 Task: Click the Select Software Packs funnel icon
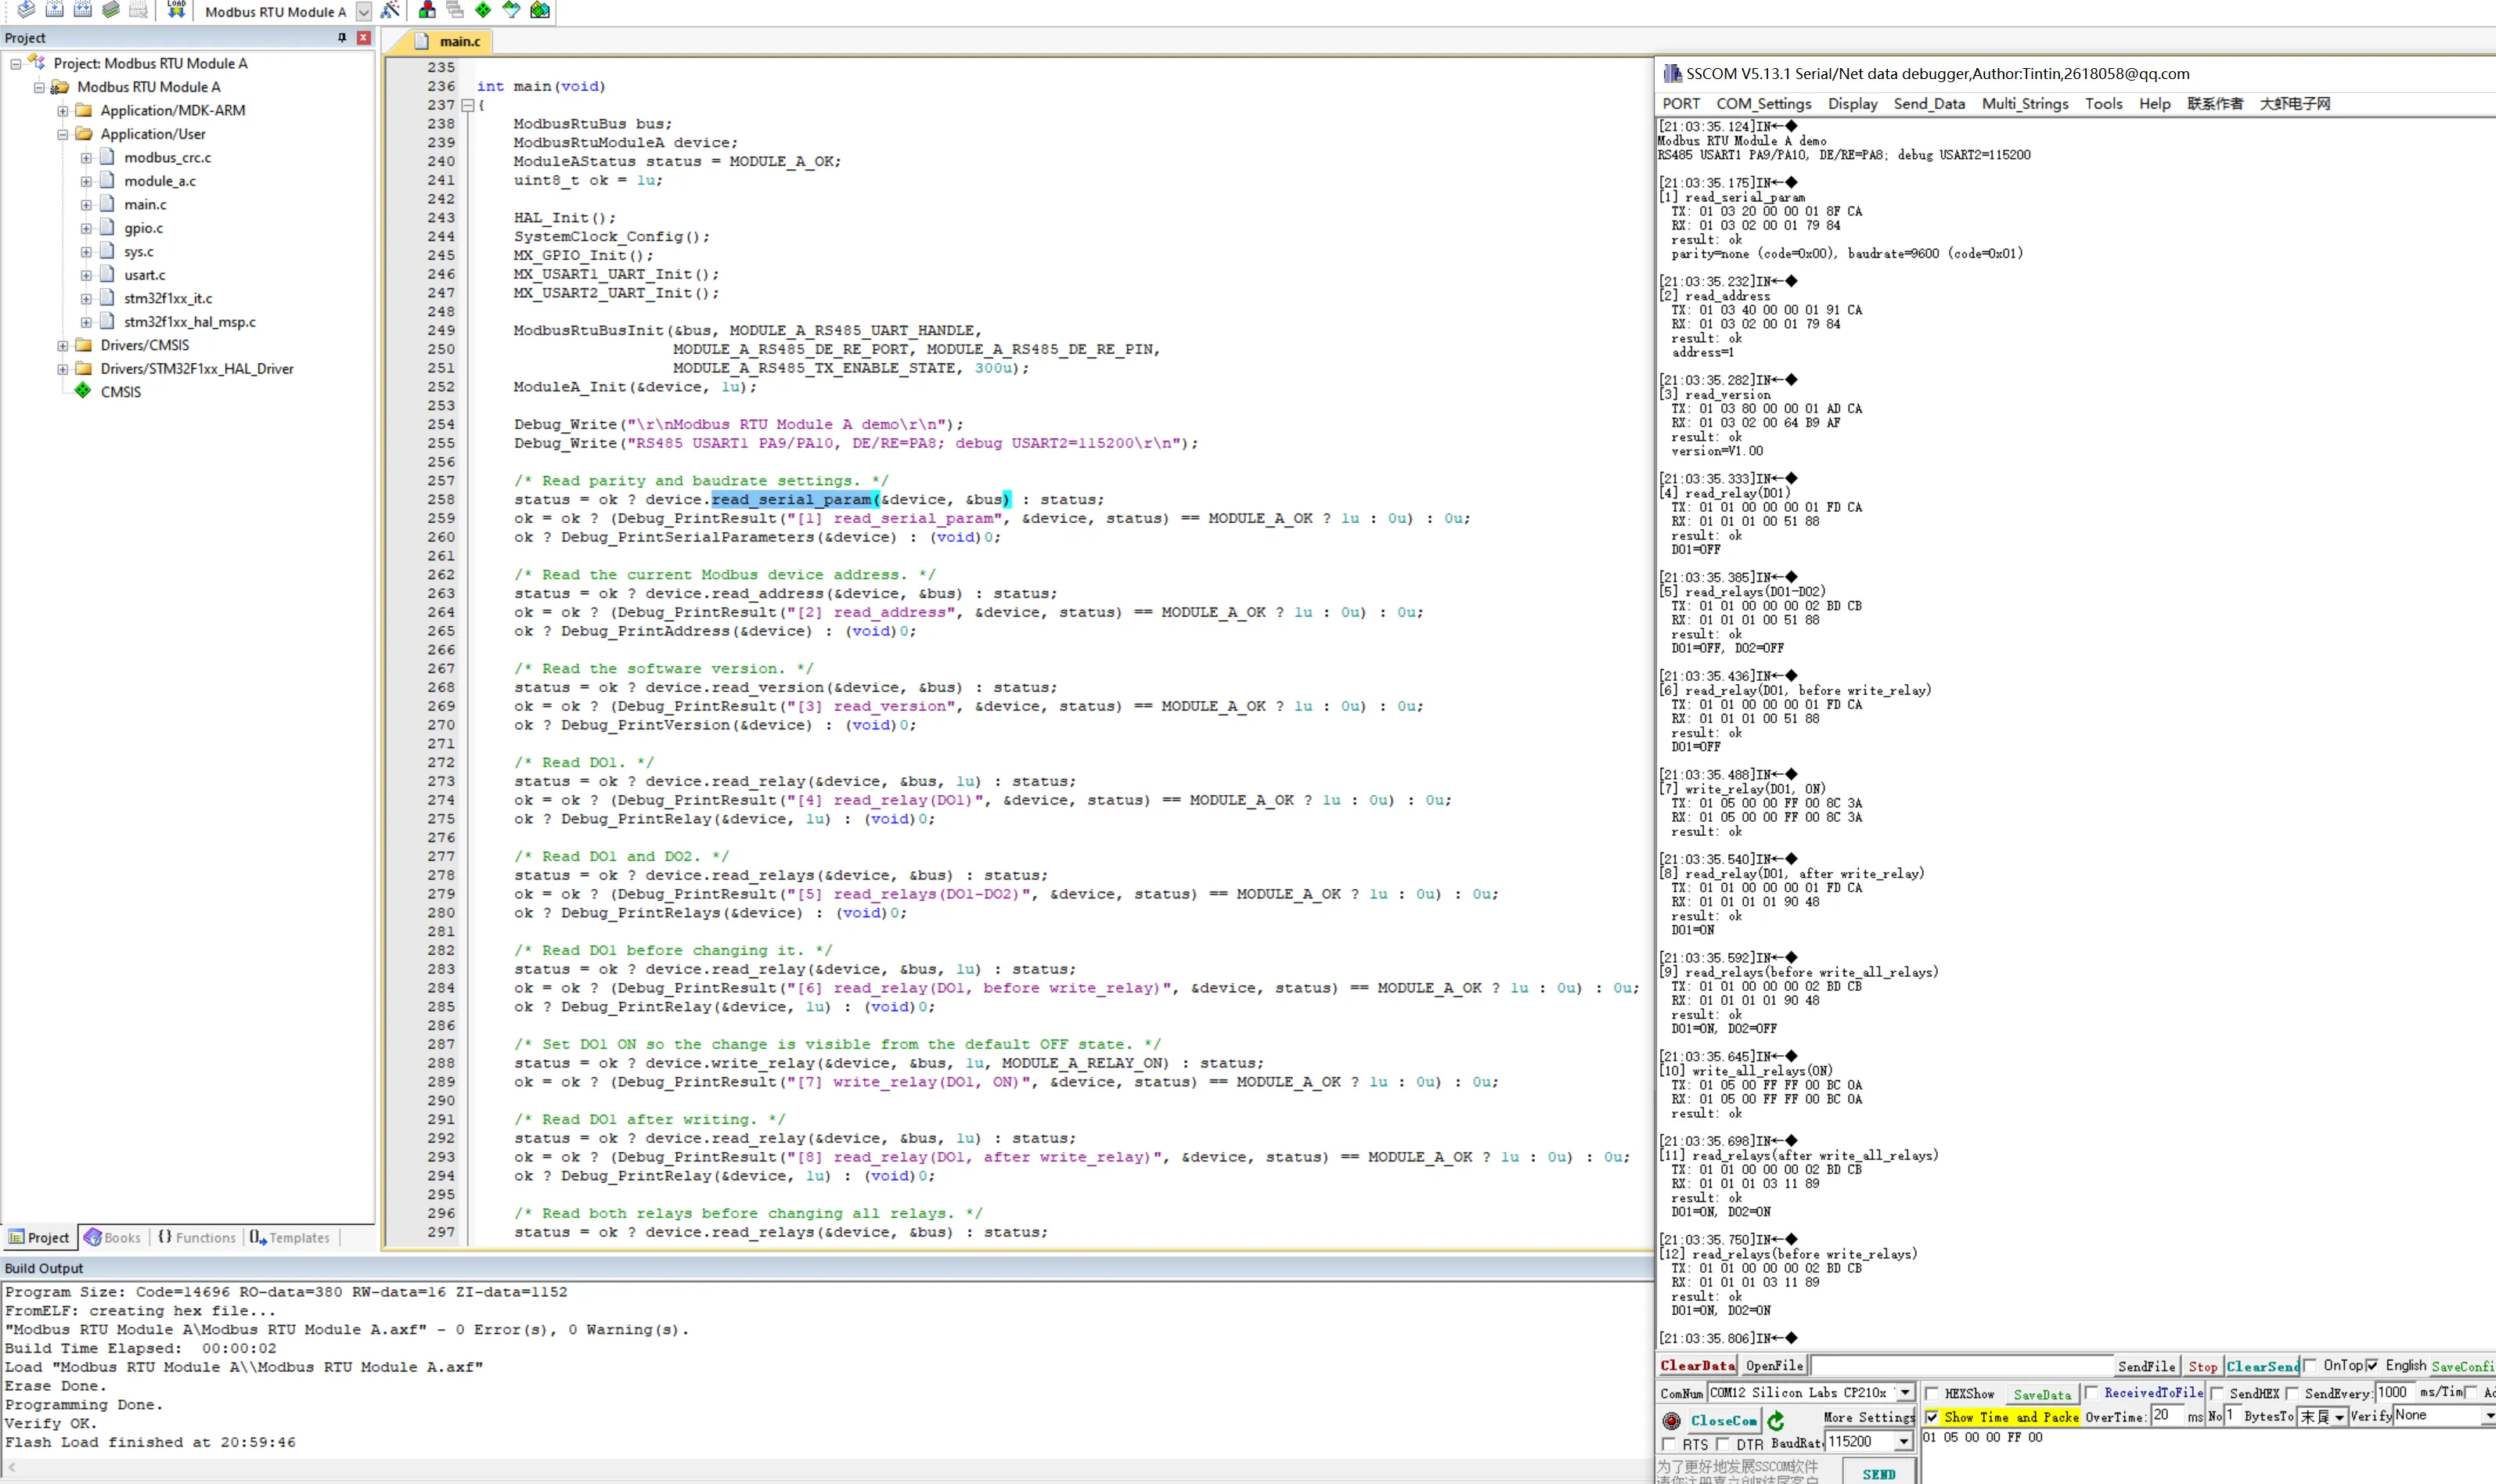511,10
